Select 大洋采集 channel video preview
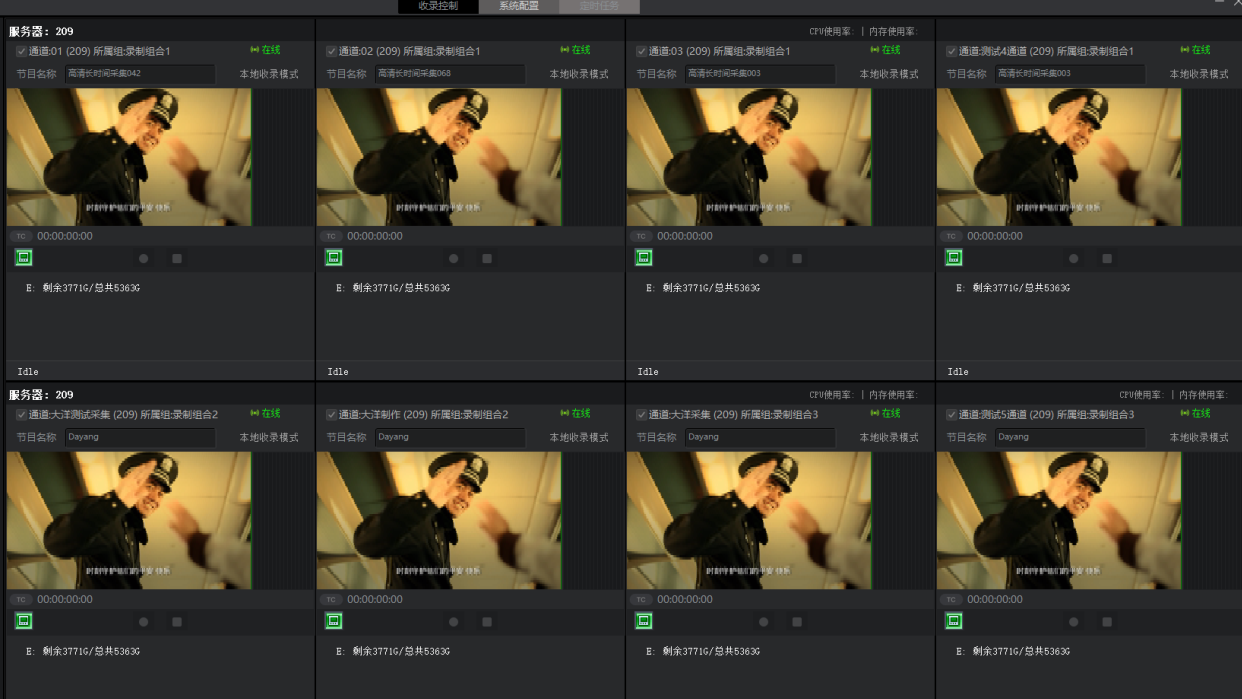Screen dimensions: 1242x699 [x=749, y=520]
